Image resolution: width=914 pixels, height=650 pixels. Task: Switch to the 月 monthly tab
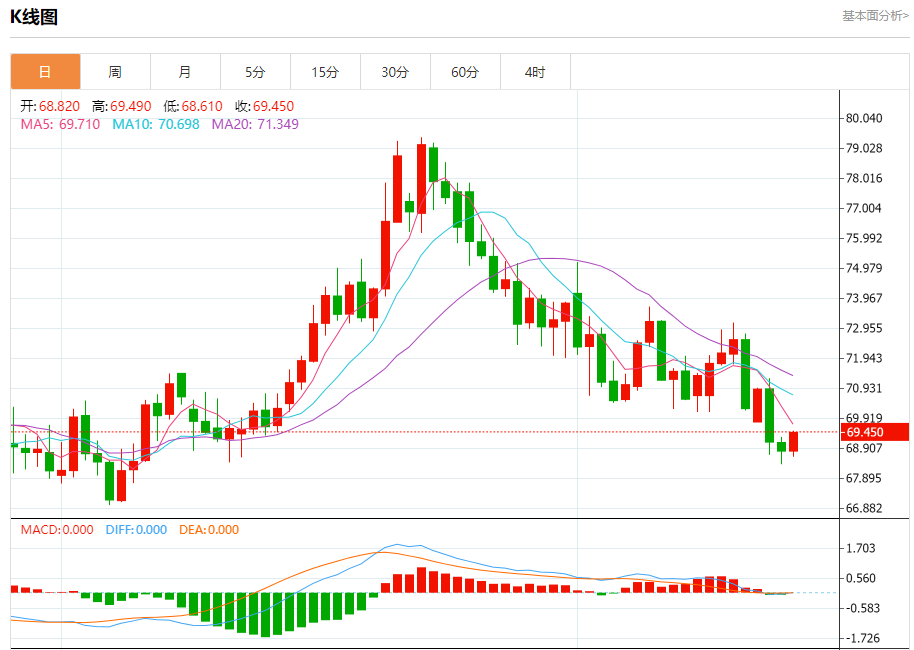(185, 72)
